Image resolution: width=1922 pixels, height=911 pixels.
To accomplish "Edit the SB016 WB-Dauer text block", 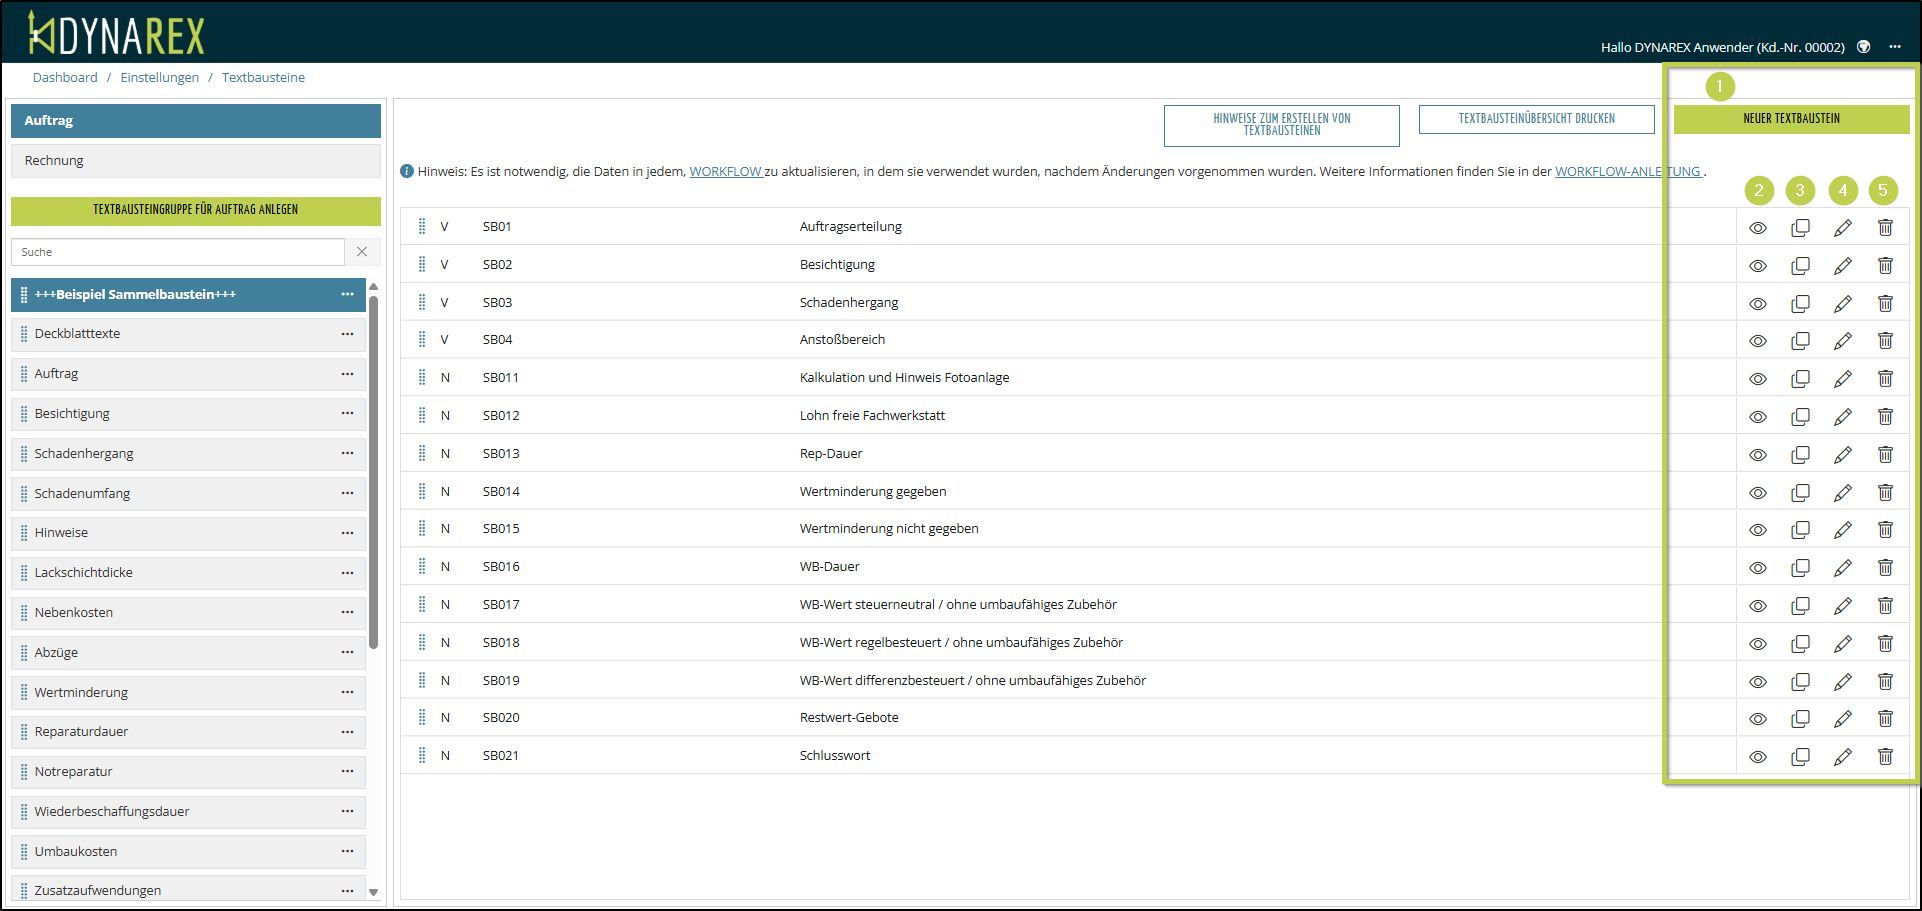I will [x=1842, y=568].
